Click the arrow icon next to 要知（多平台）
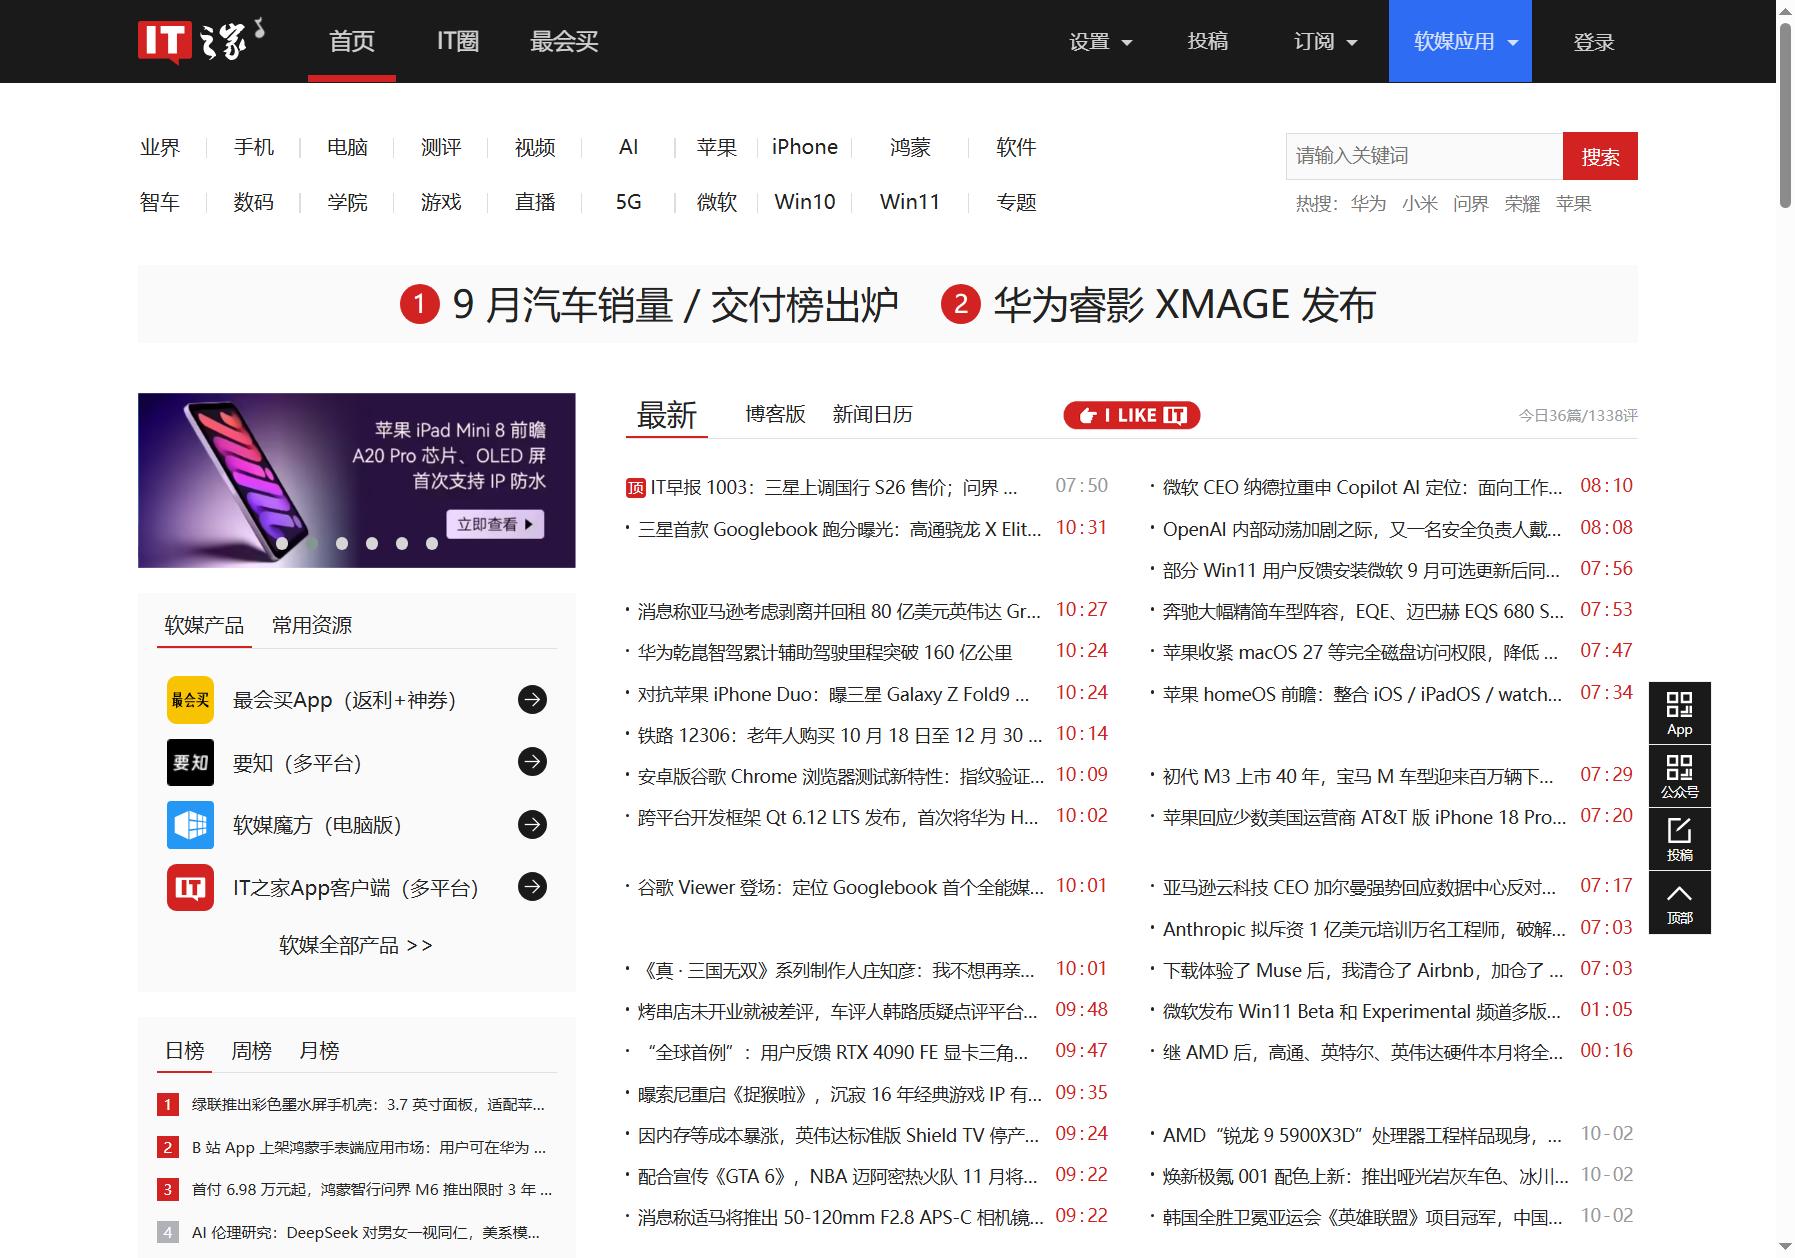 [532, 762]
